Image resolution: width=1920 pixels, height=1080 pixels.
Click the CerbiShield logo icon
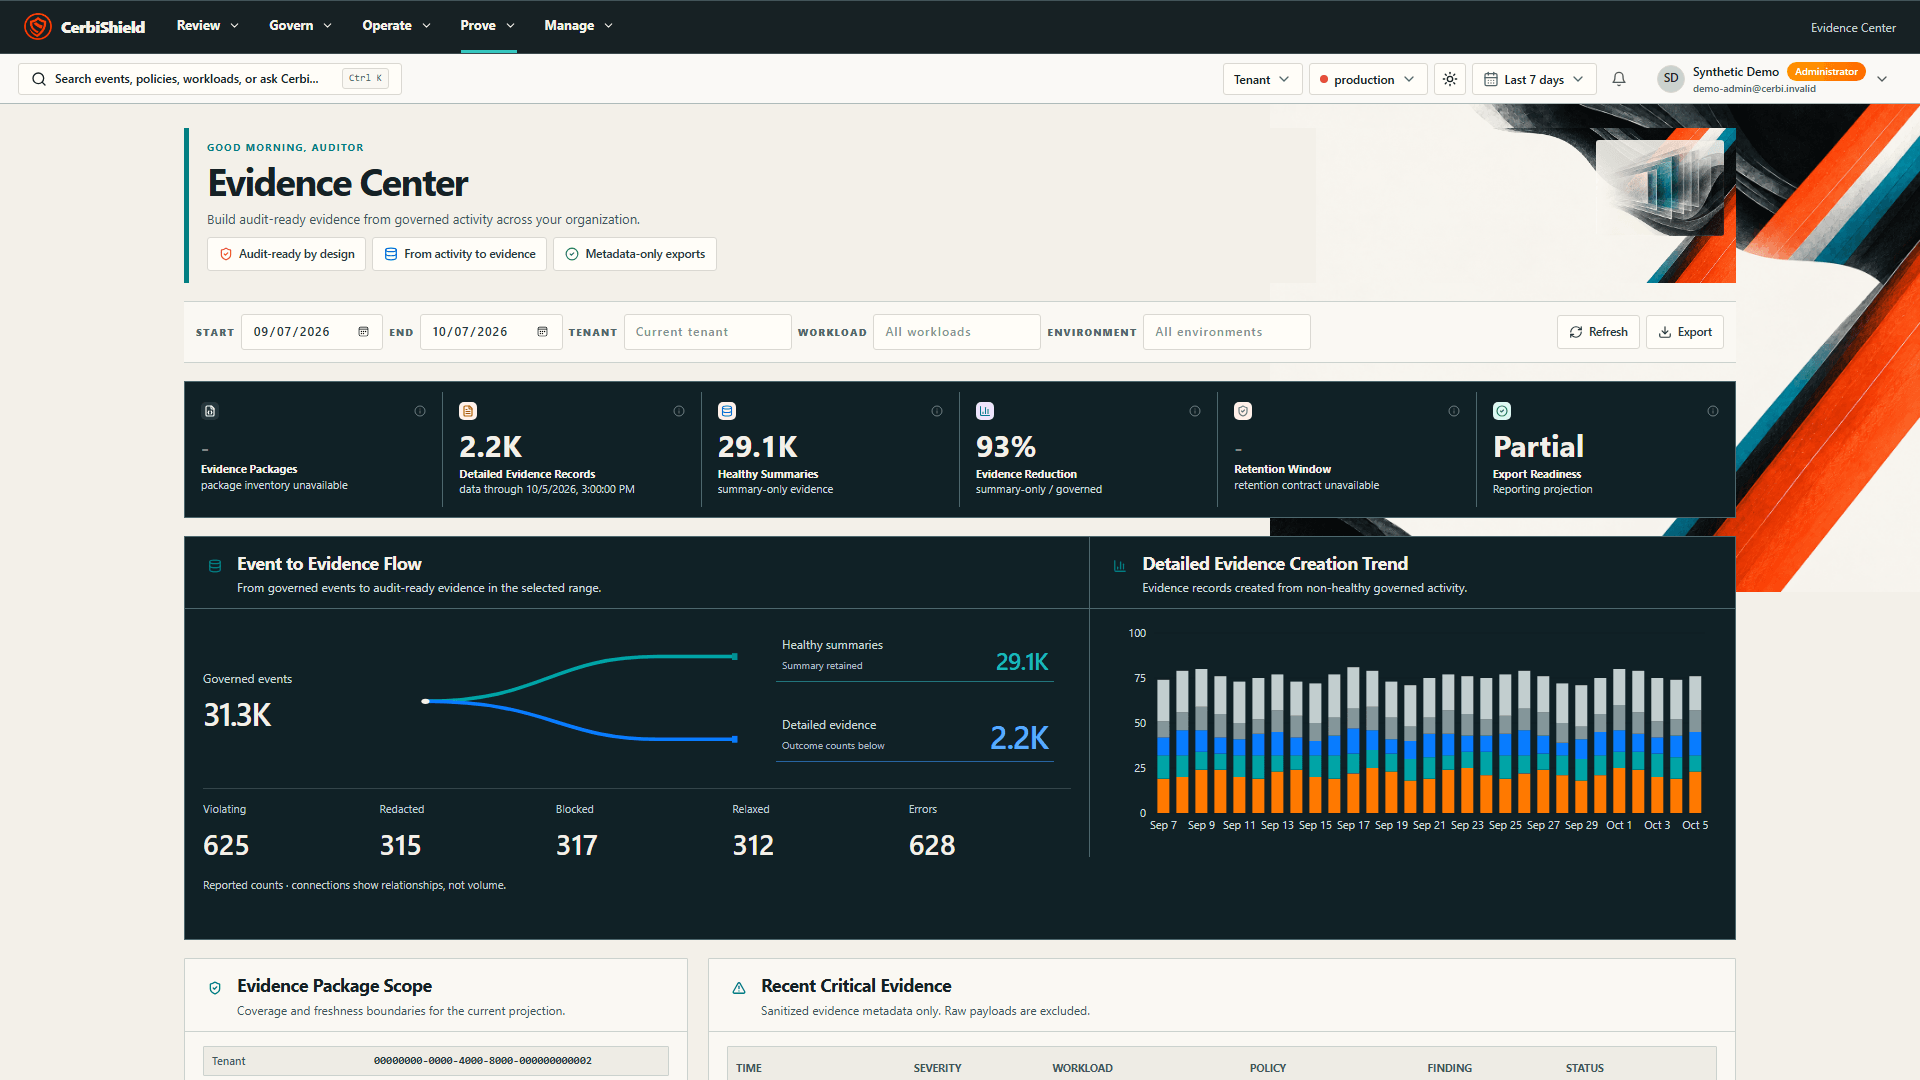[x=37, y=26]
